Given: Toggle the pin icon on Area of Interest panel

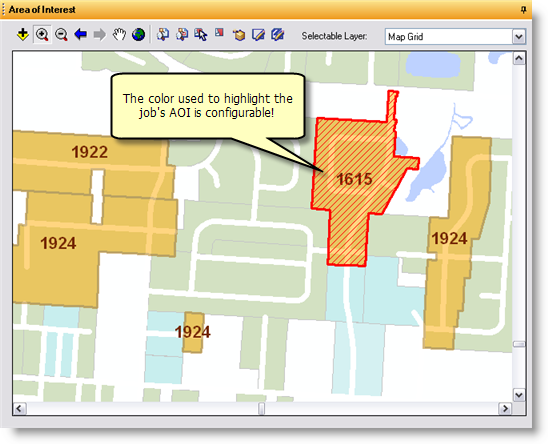Looking at the screenshot, I should point(523,9).
